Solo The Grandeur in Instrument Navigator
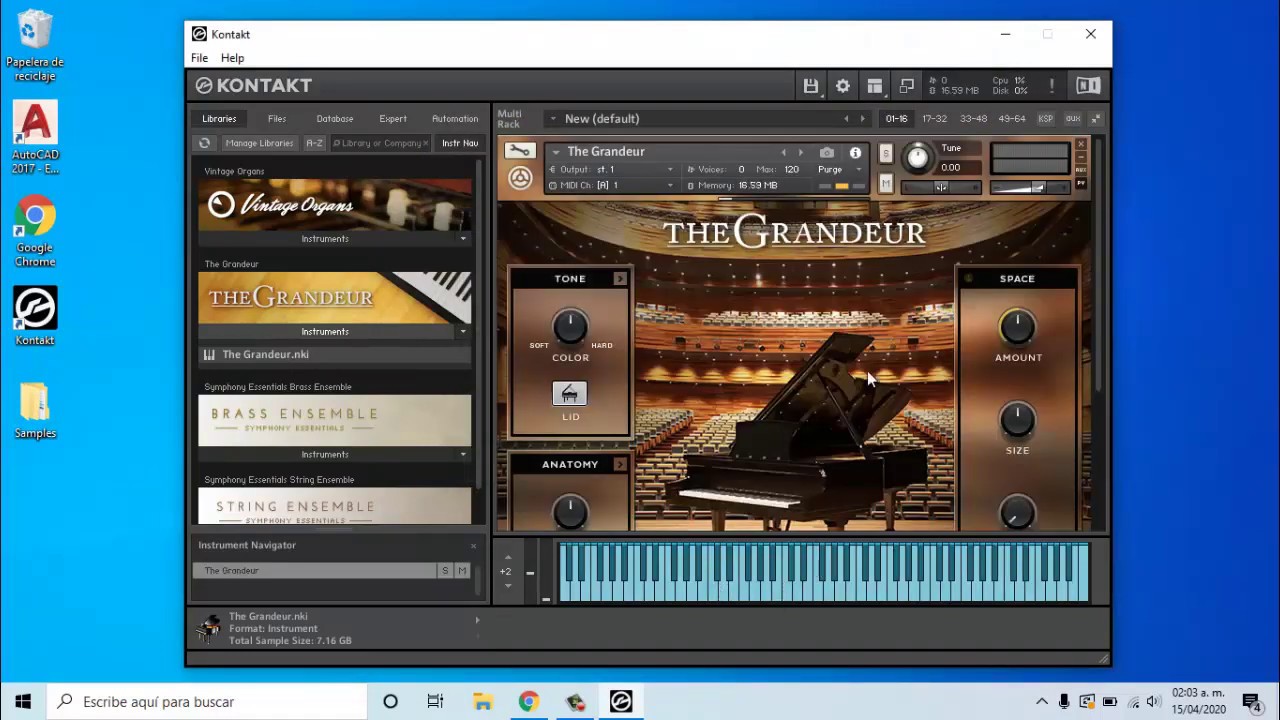 point(445,570)
